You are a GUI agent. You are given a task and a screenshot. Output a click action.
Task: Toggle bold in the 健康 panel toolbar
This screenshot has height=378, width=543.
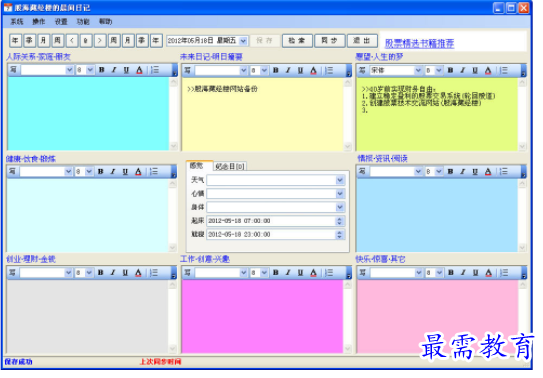coord(101,172)
